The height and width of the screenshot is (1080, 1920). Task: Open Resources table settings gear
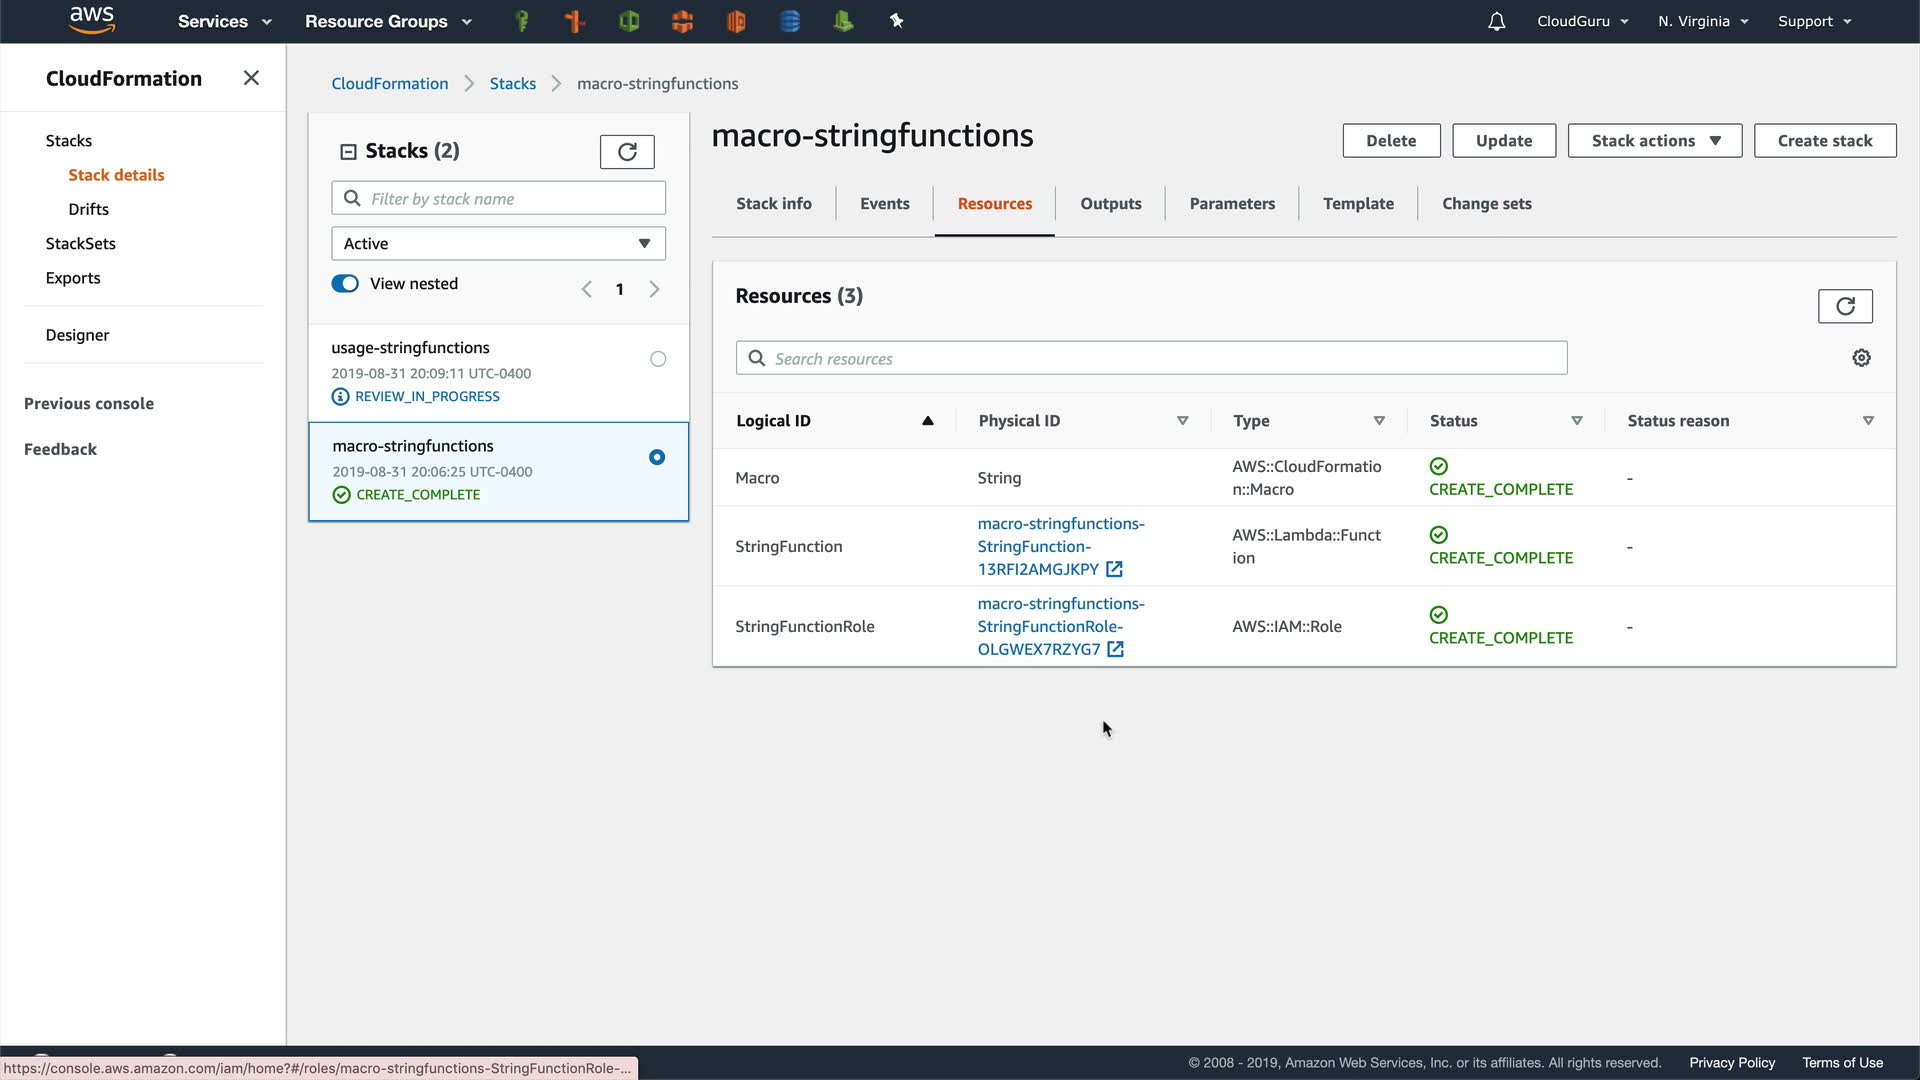click(1861, 358)
